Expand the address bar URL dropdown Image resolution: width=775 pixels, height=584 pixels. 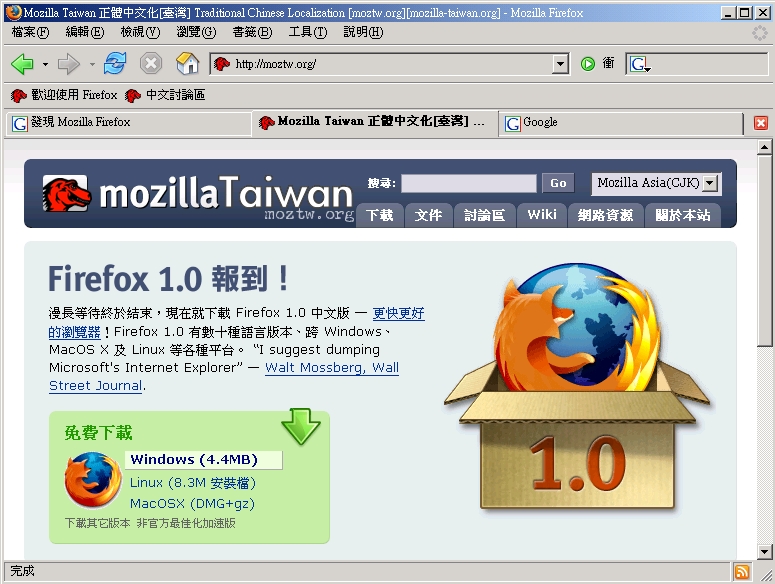point(560,64)
